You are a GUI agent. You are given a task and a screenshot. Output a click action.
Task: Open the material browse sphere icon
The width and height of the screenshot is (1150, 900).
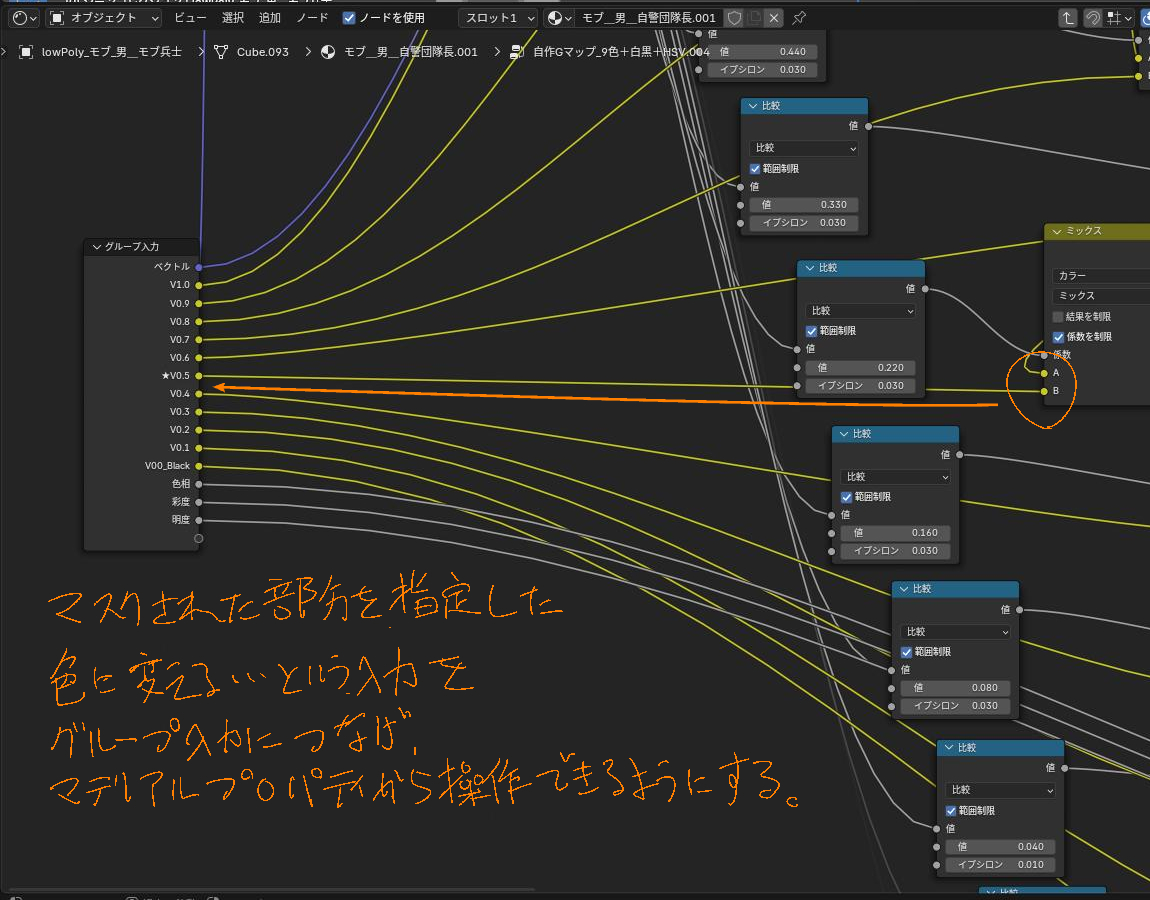tap(560, 18)
